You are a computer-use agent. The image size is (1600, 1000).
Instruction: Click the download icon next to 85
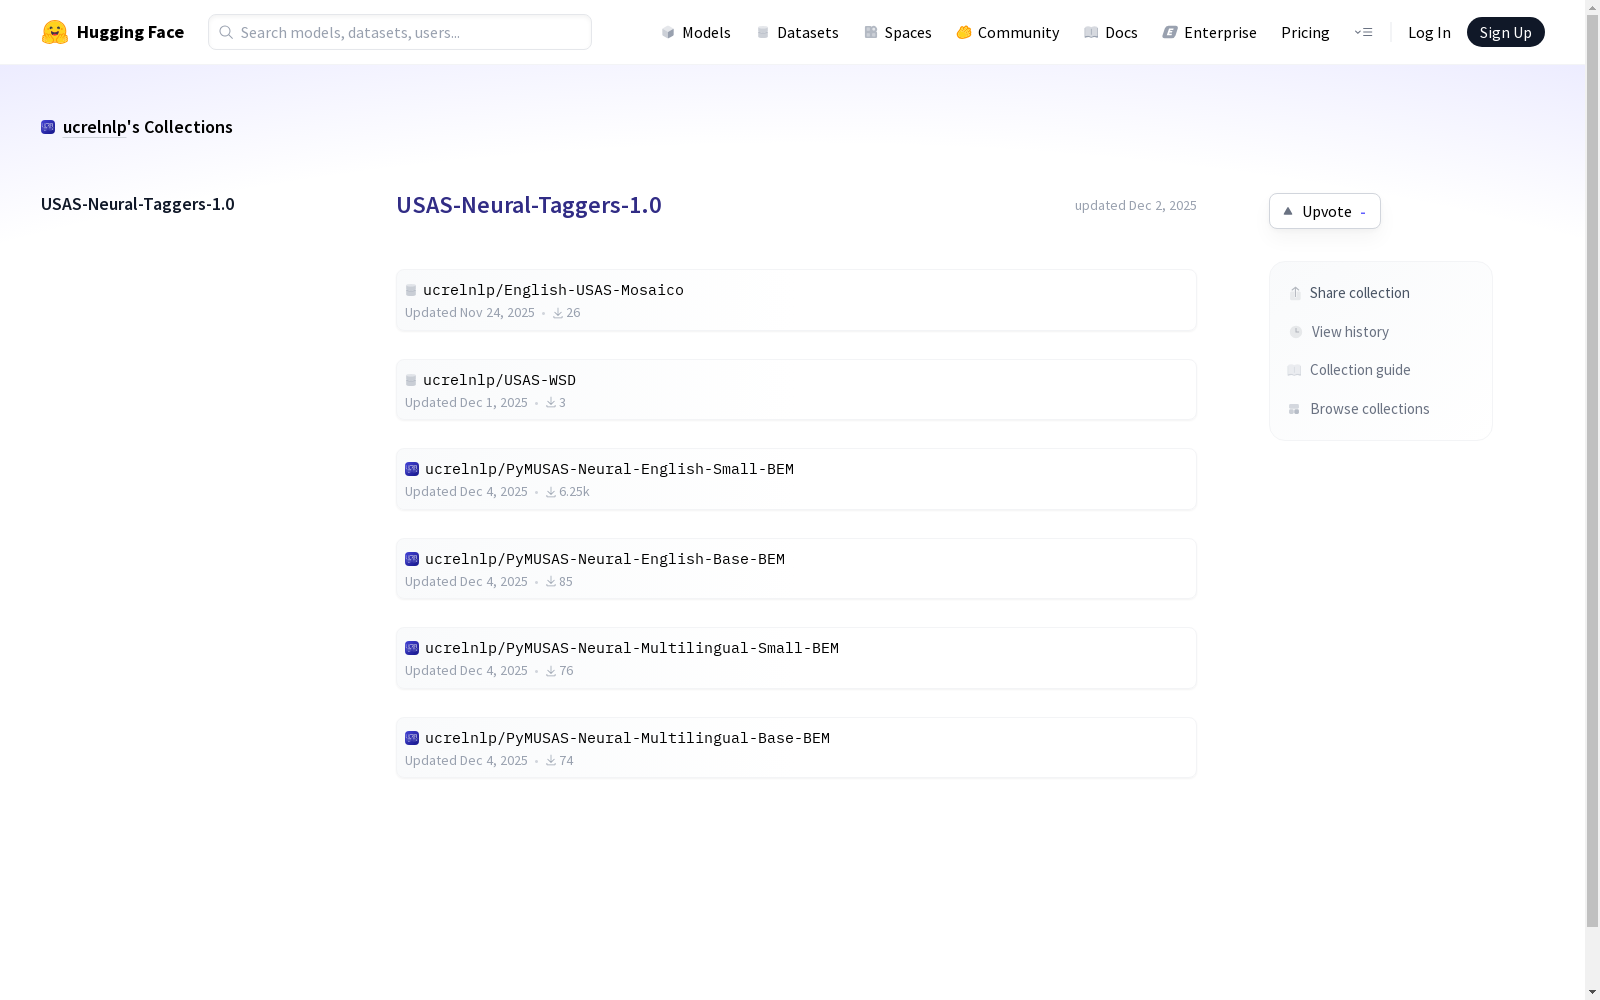[551, 582]
